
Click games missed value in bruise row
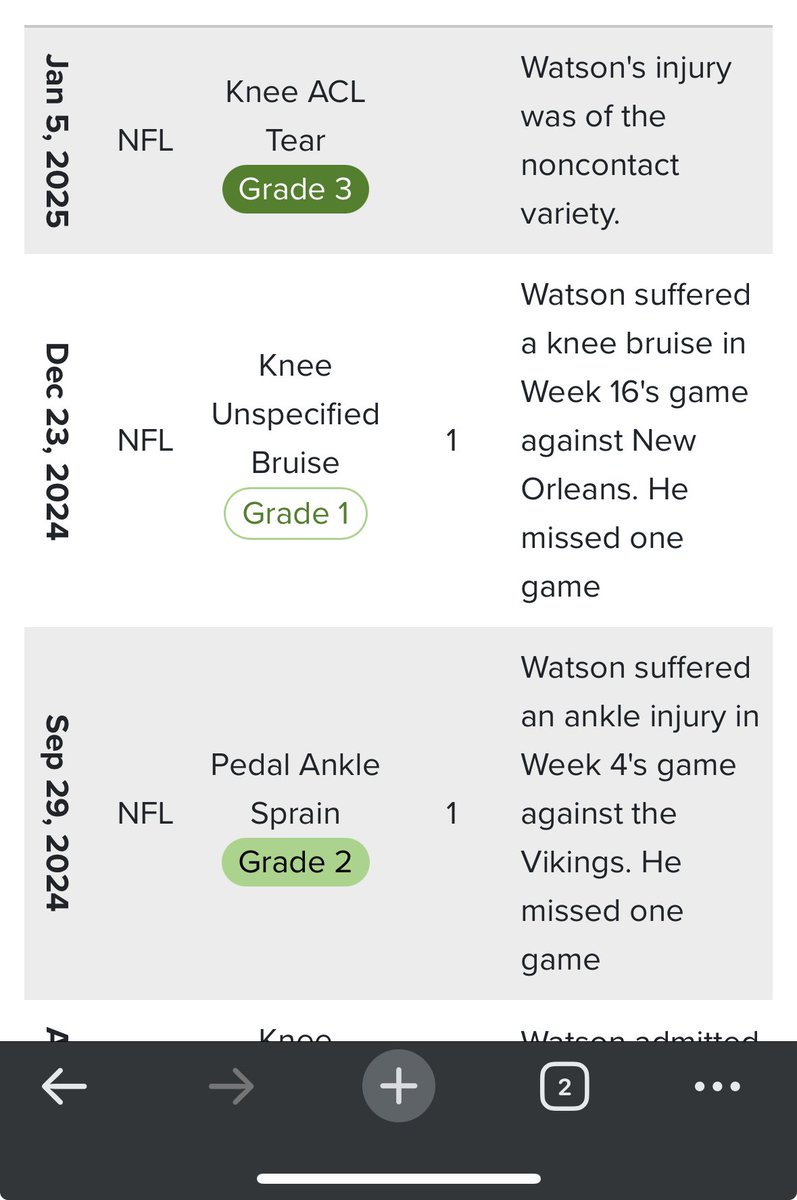(x=451, y=440)
